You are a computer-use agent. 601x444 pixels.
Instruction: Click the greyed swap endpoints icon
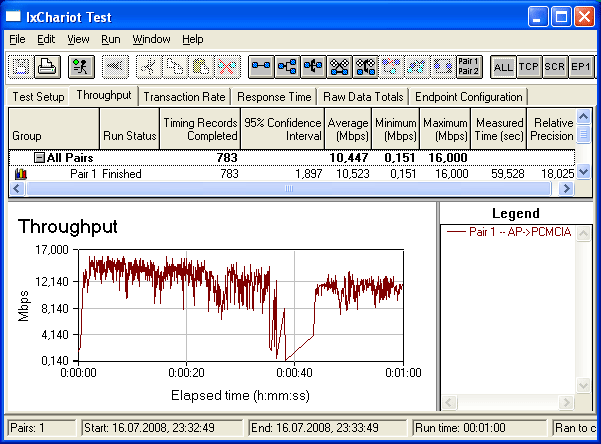coord(417,67)
